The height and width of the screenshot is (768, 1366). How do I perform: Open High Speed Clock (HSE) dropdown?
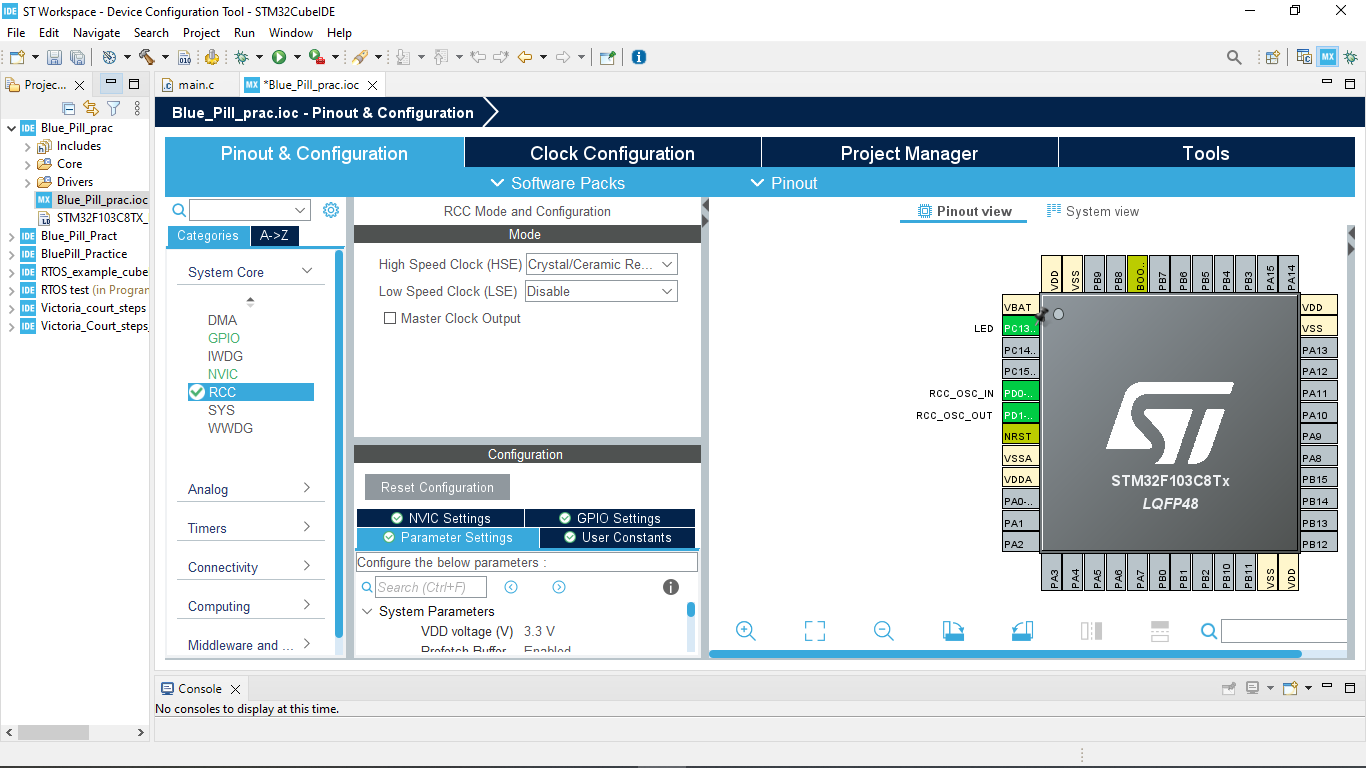point(602,264)
